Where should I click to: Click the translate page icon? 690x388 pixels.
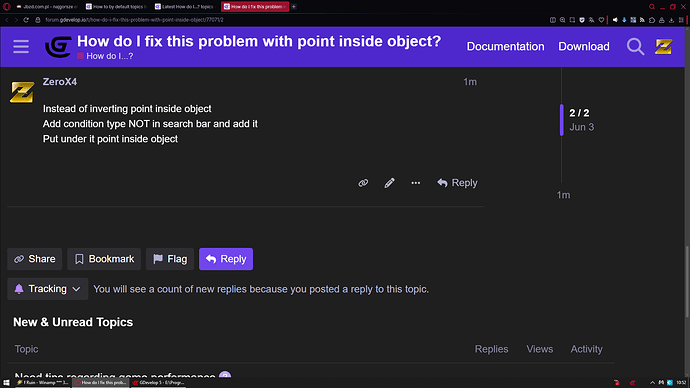(591, 20)
